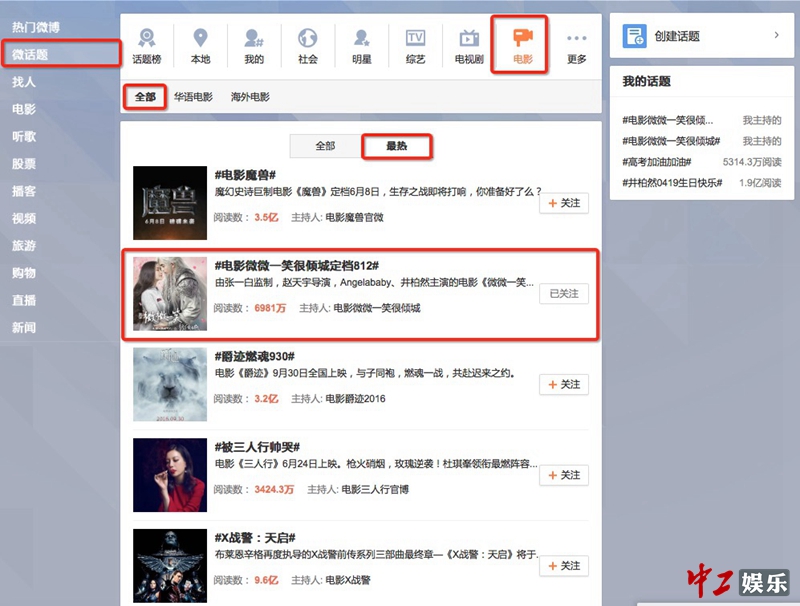
Task: Follow the 电影魔兽 topic
Action: pyautogui.click(x=564, y=203)
